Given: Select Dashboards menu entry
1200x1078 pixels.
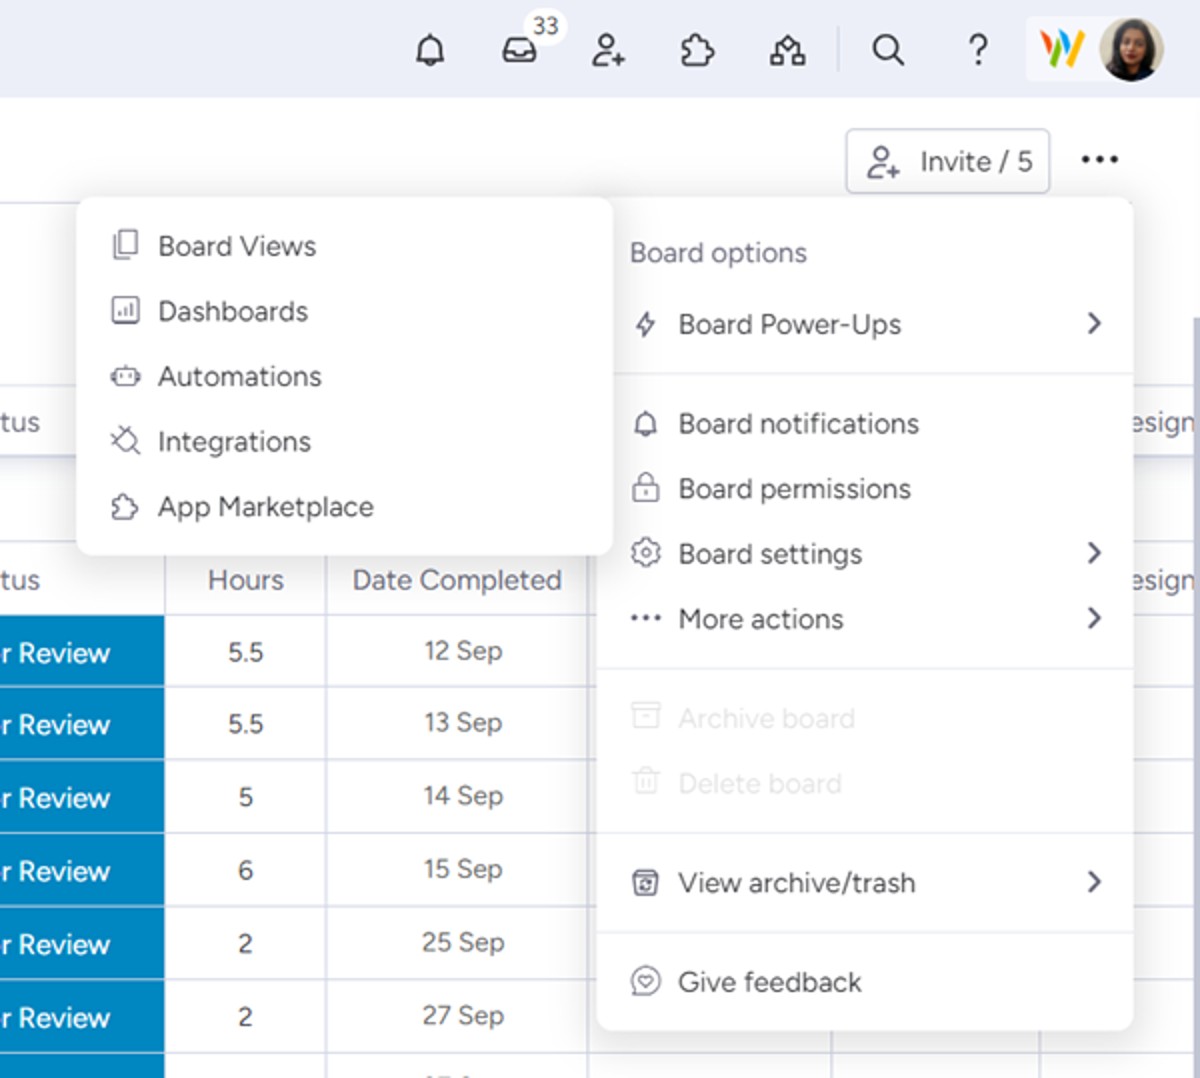Looking at the screenshot, I should coord(344,311).
